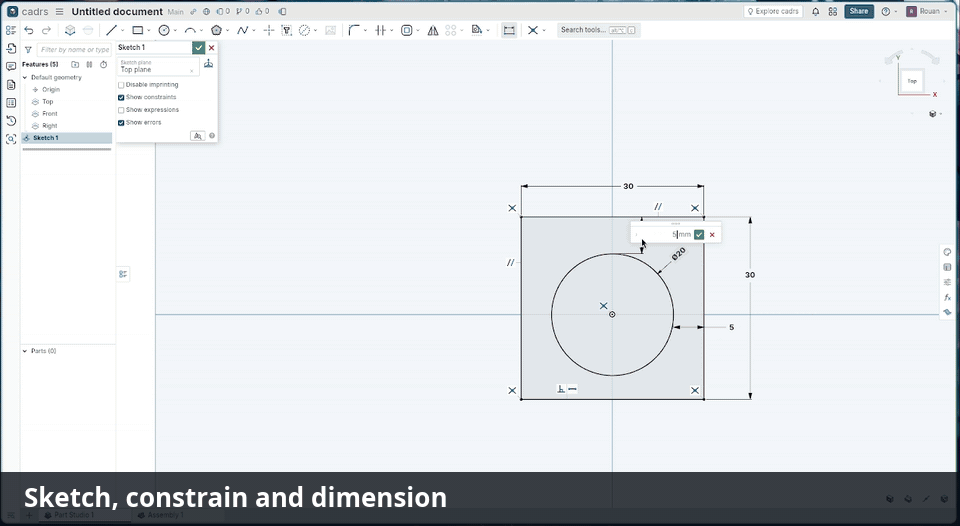The width and height of the screenshot is (960, 526).
Task: Open the hamburger document menu
Action: pos(59,12)
